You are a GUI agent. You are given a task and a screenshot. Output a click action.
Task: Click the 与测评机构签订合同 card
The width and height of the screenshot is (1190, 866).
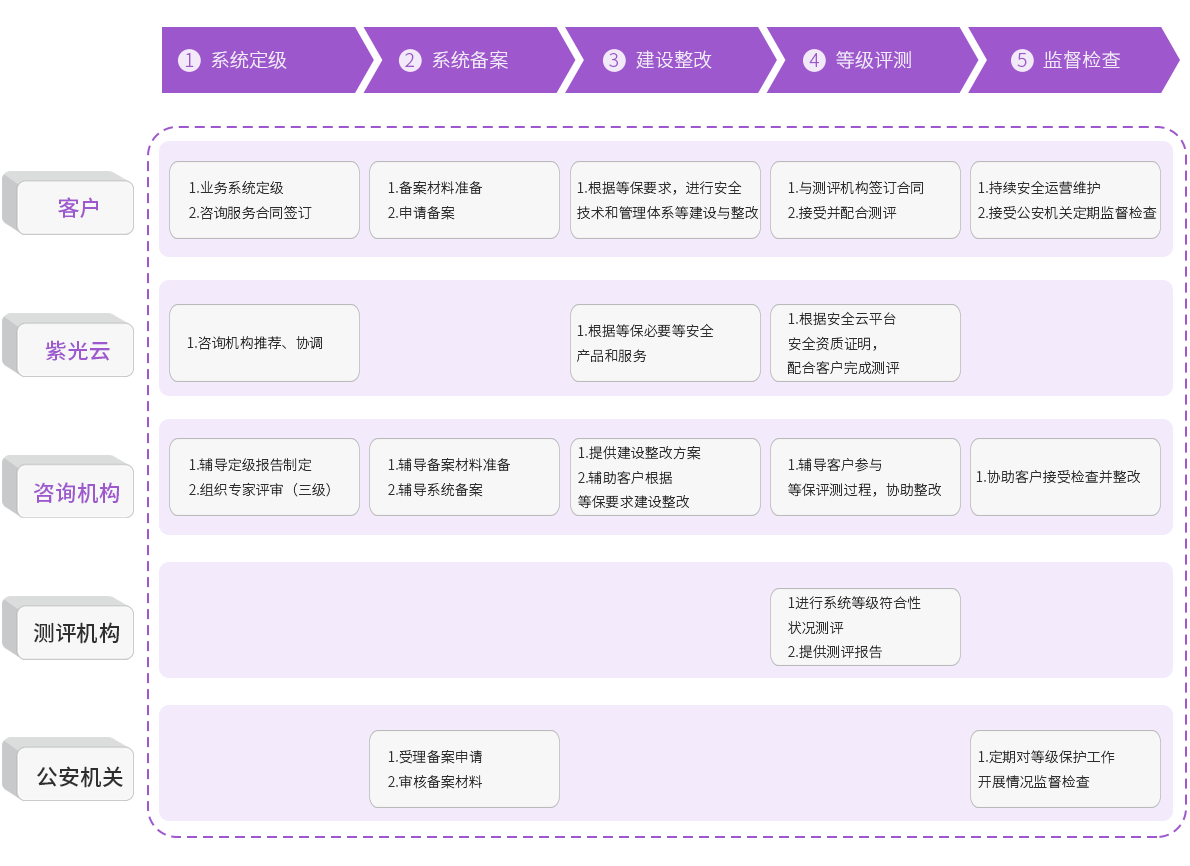pos(865,200)
